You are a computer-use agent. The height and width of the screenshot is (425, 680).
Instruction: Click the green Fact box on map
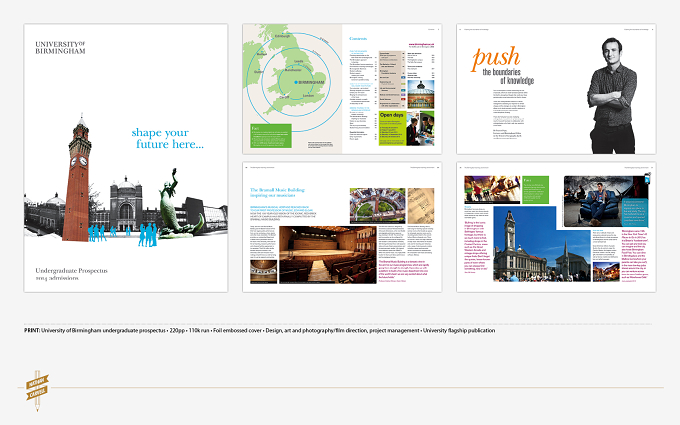point(271,136)
